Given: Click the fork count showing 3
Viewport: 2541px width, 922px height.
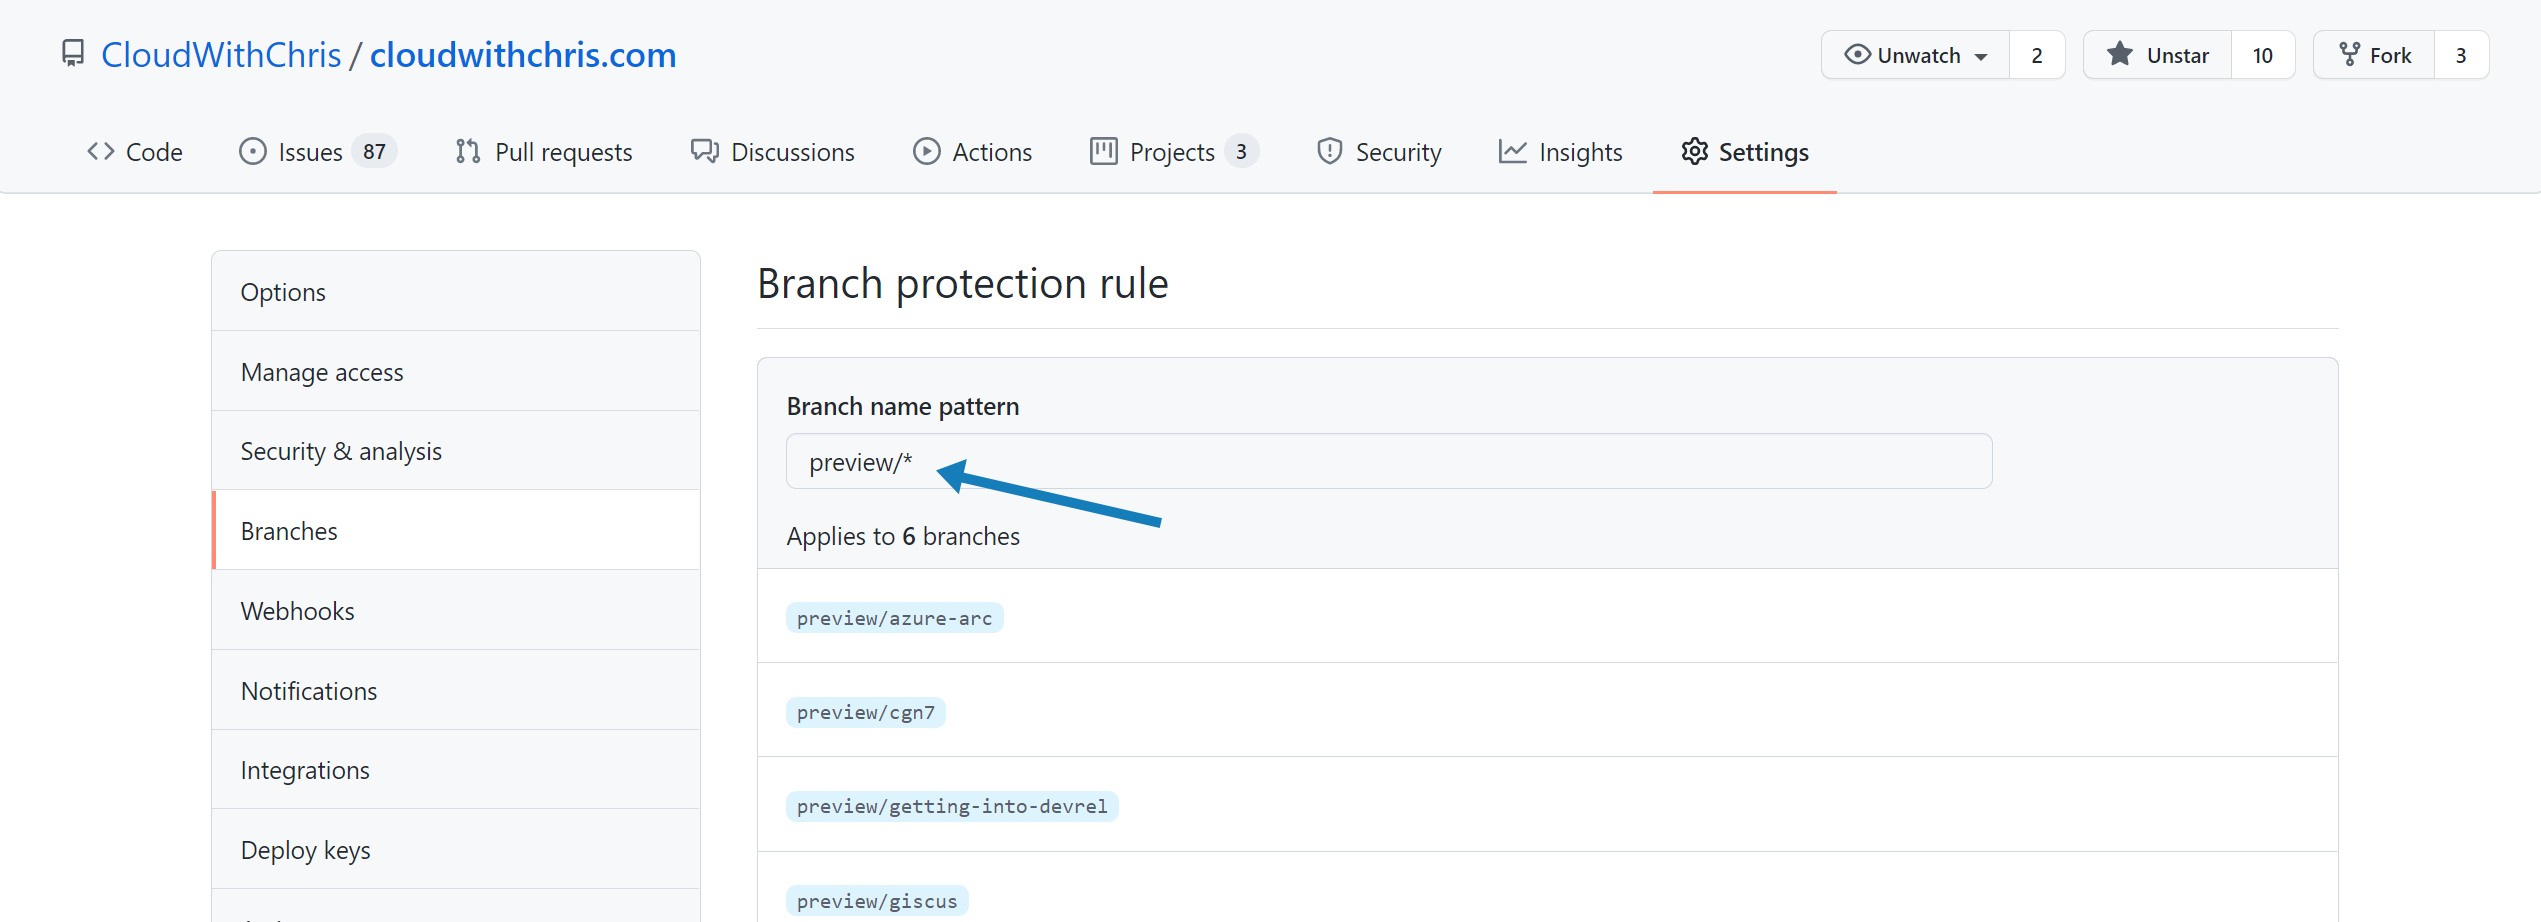Looking at the screenshot, I should [x=2461, y=54].
